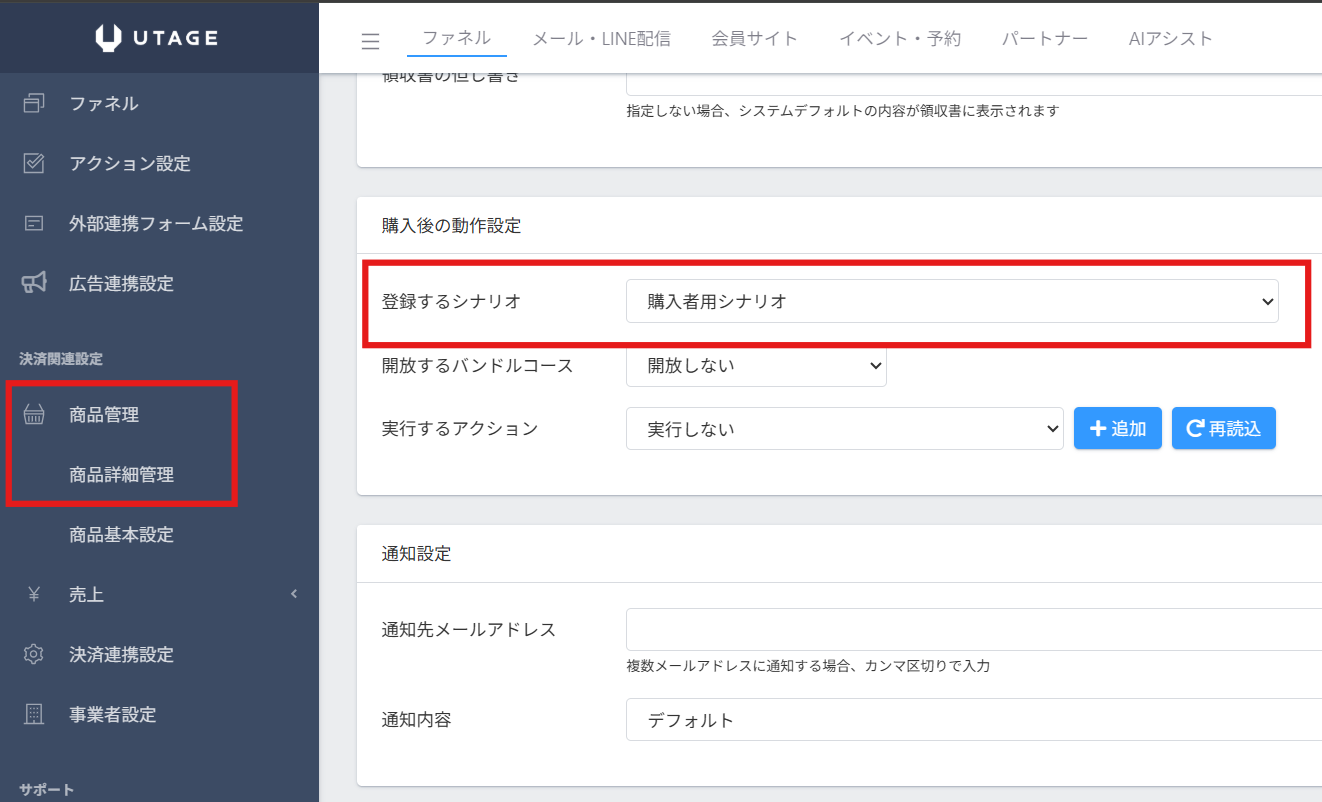Click the 通知先メールアドレス input field

click(x=972, y=630)
